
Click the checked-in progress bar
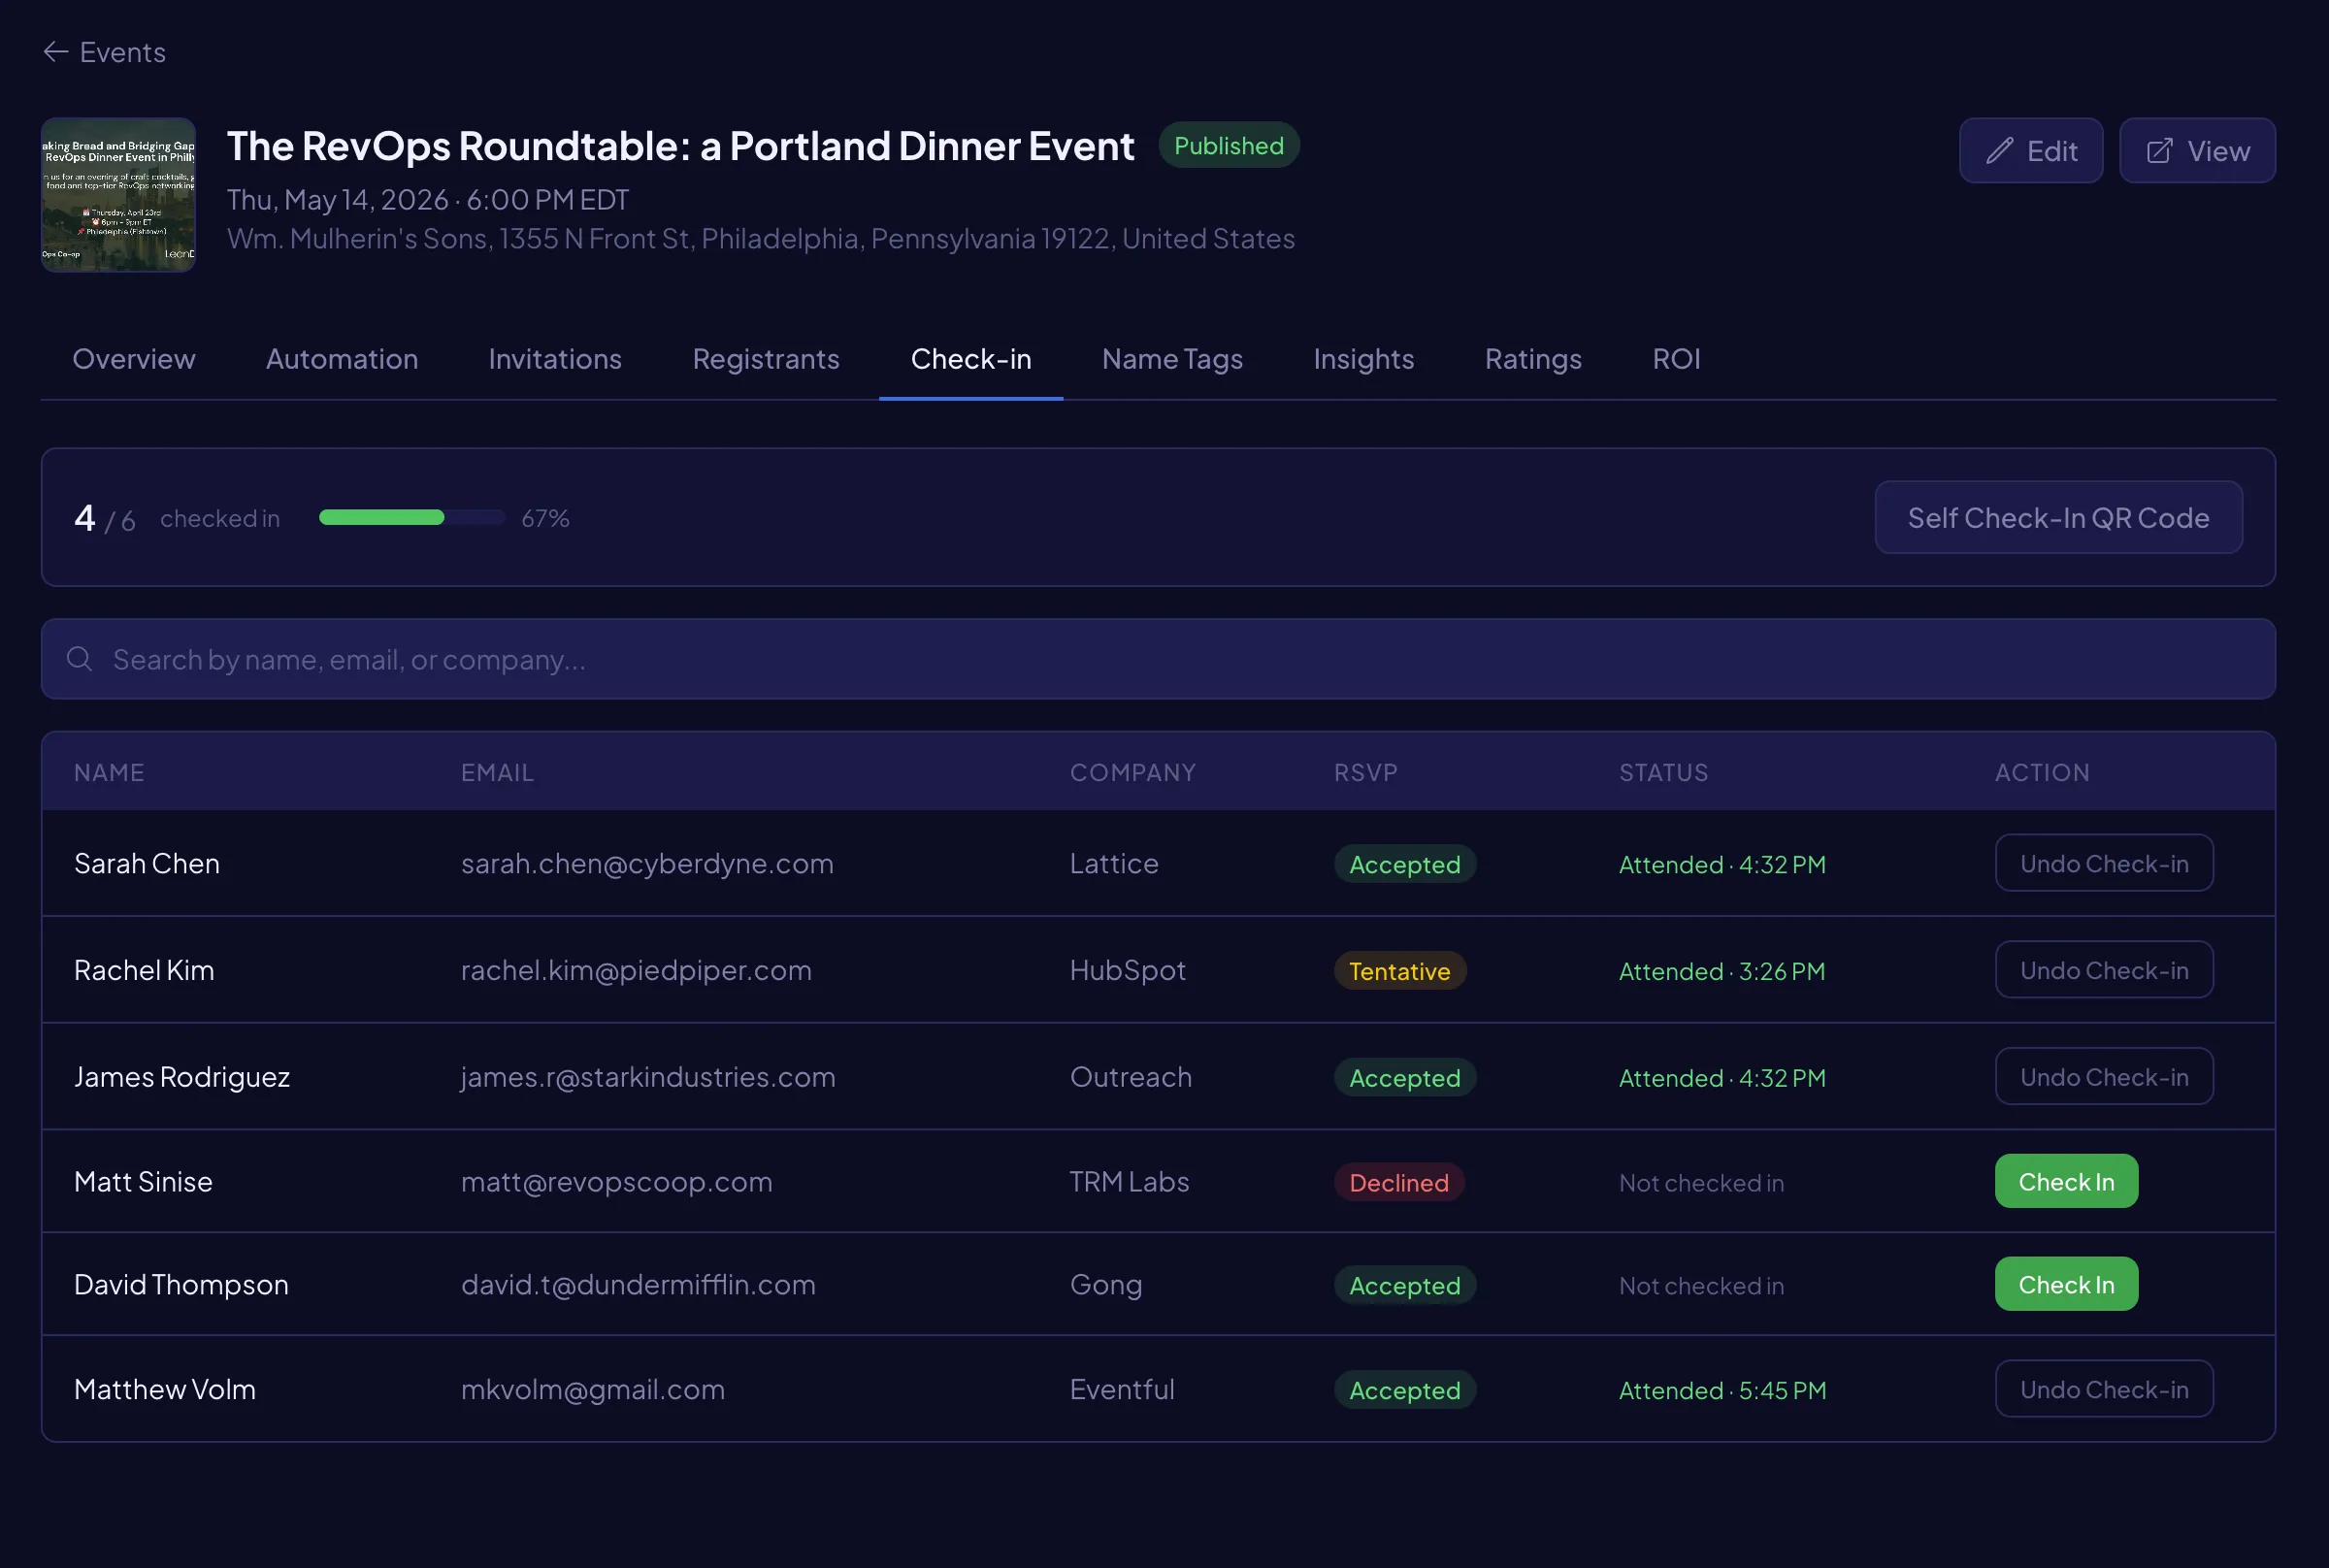(411, 518)
